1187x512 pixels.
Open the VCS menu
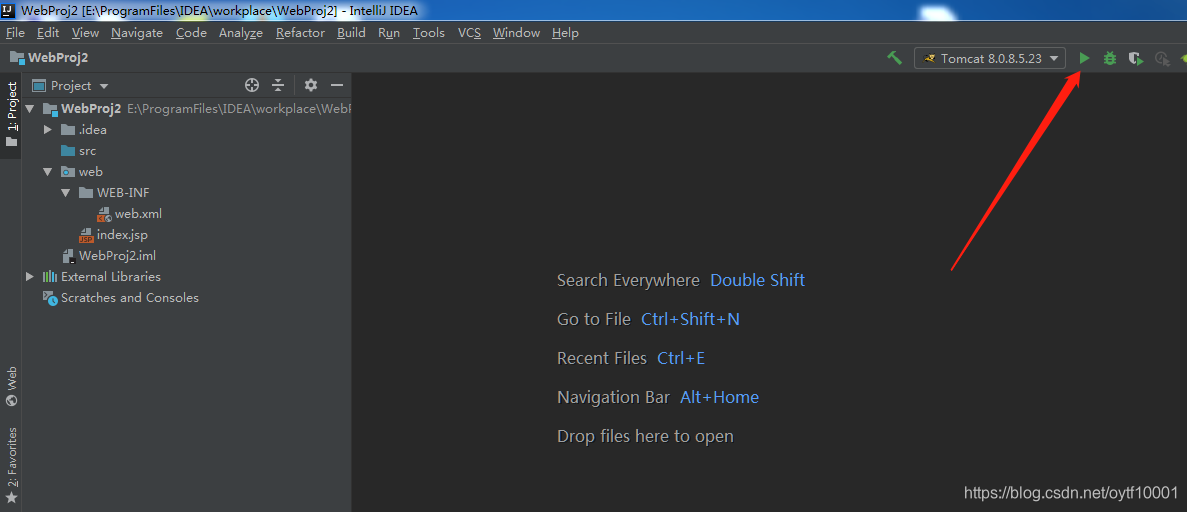coord(469,33)
